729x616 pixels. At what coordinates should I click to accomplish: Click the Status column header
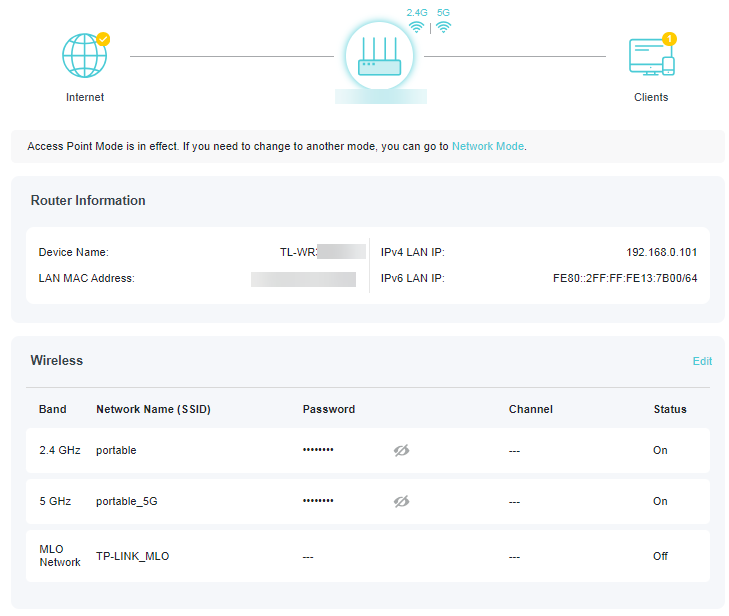(x=670, y=410)
